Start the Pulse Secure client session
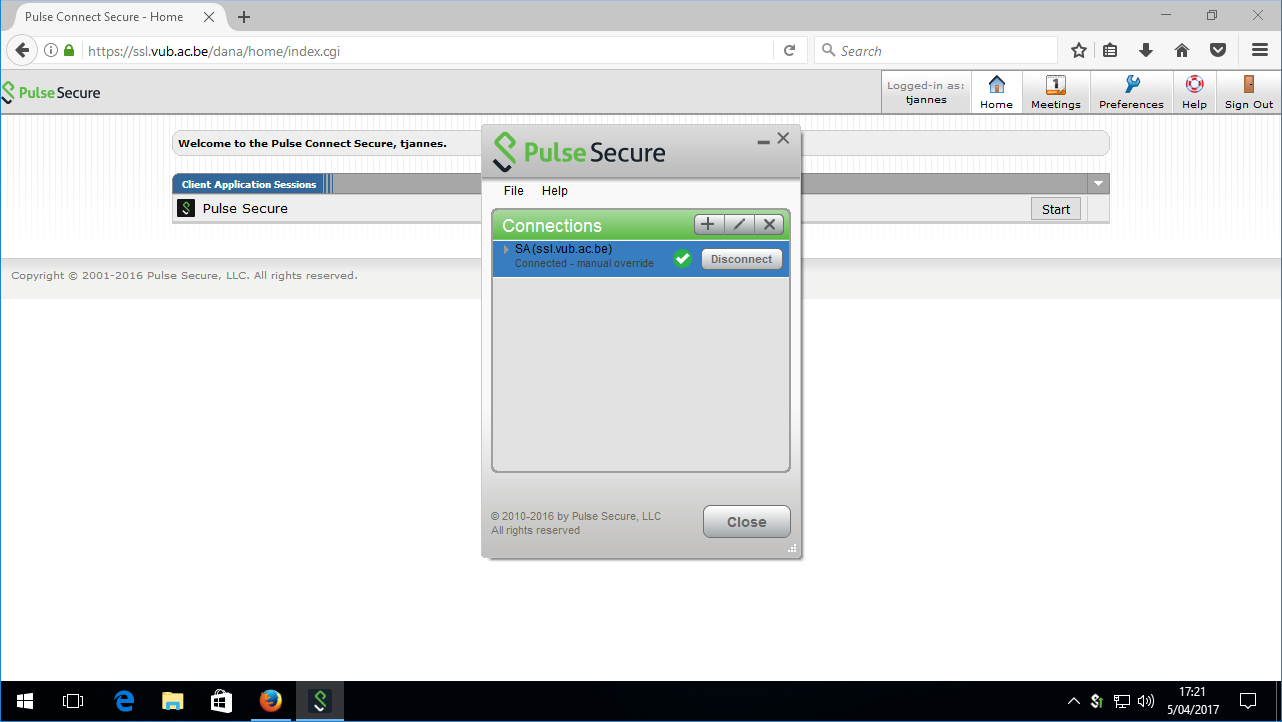 (x=1056, y=209)
